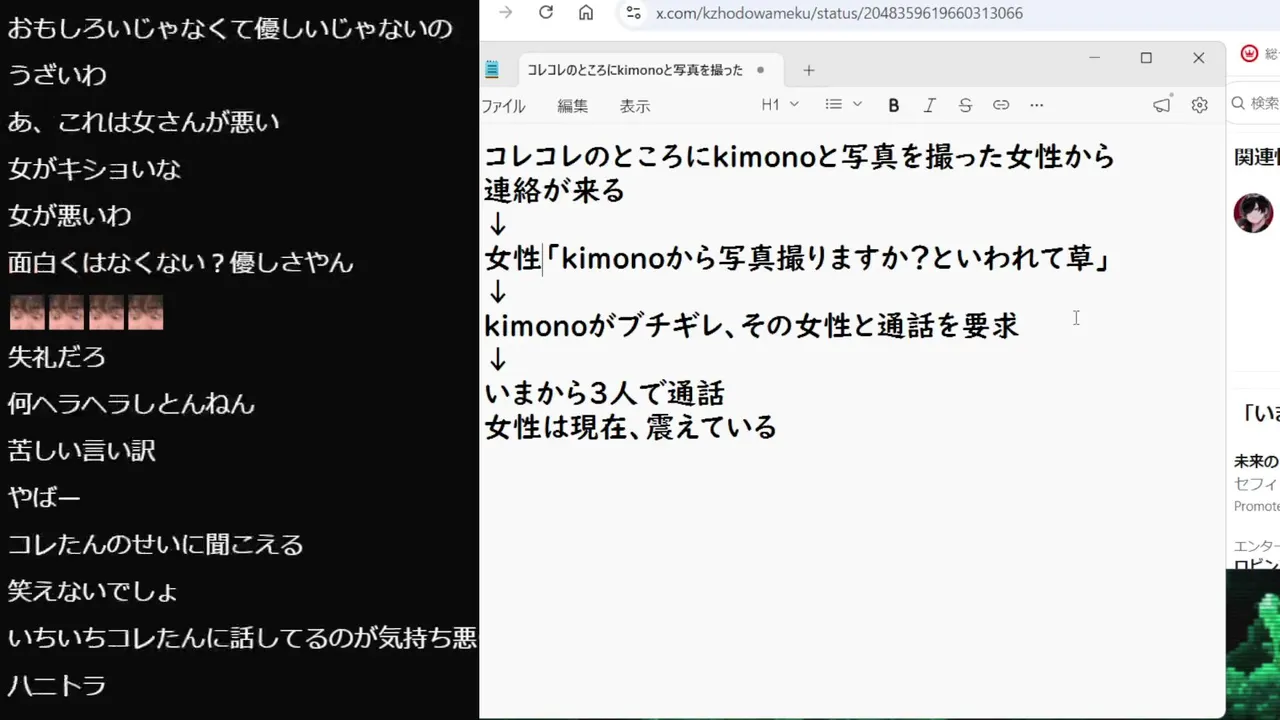
Task: Click the chat comment 'うざいわ'
Action: tap(57, 75)
